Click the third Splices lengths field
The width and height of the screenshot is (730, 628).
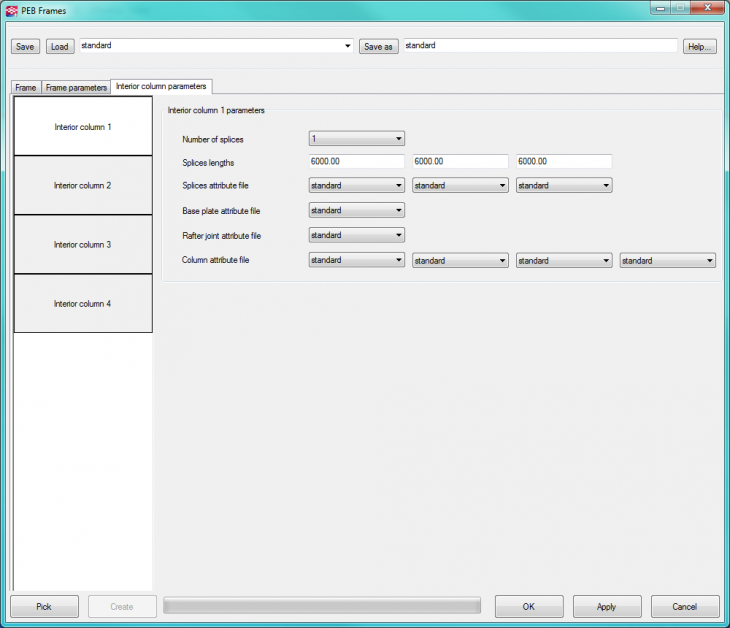pos(563,161)
